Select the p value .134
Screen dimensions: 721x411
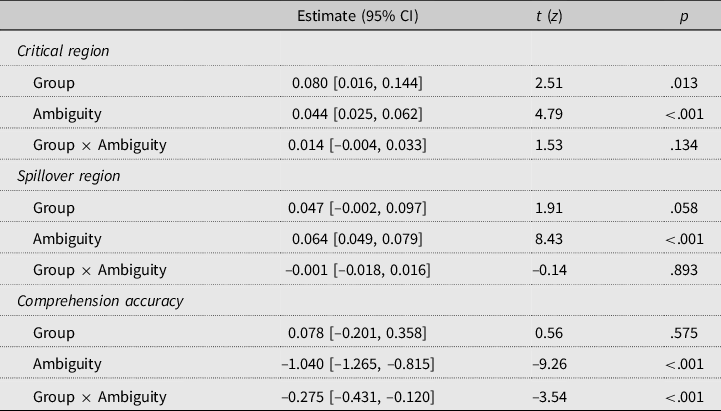pyautogui.click(x=684, y=145)
